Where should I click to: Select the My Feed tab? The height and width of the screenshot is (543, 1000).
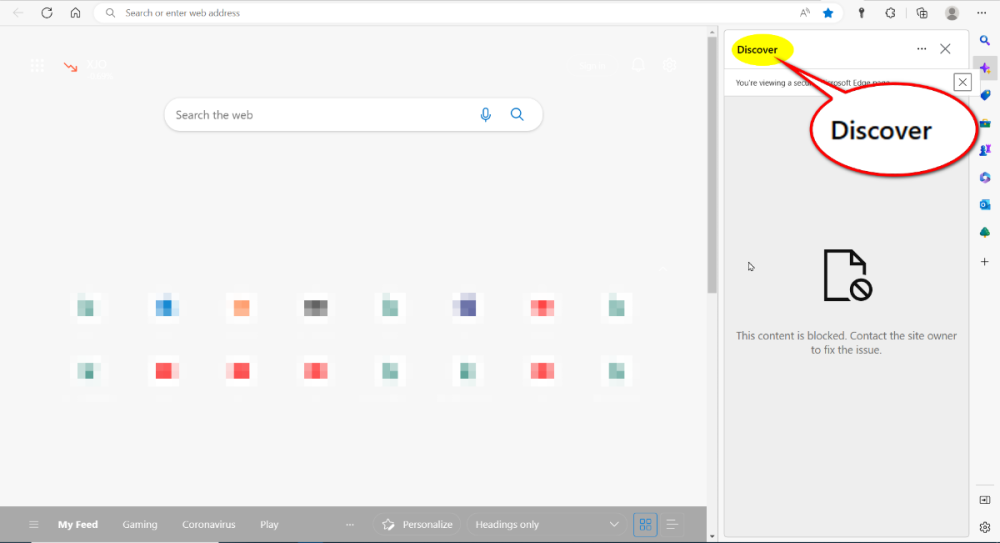(78, 524)
